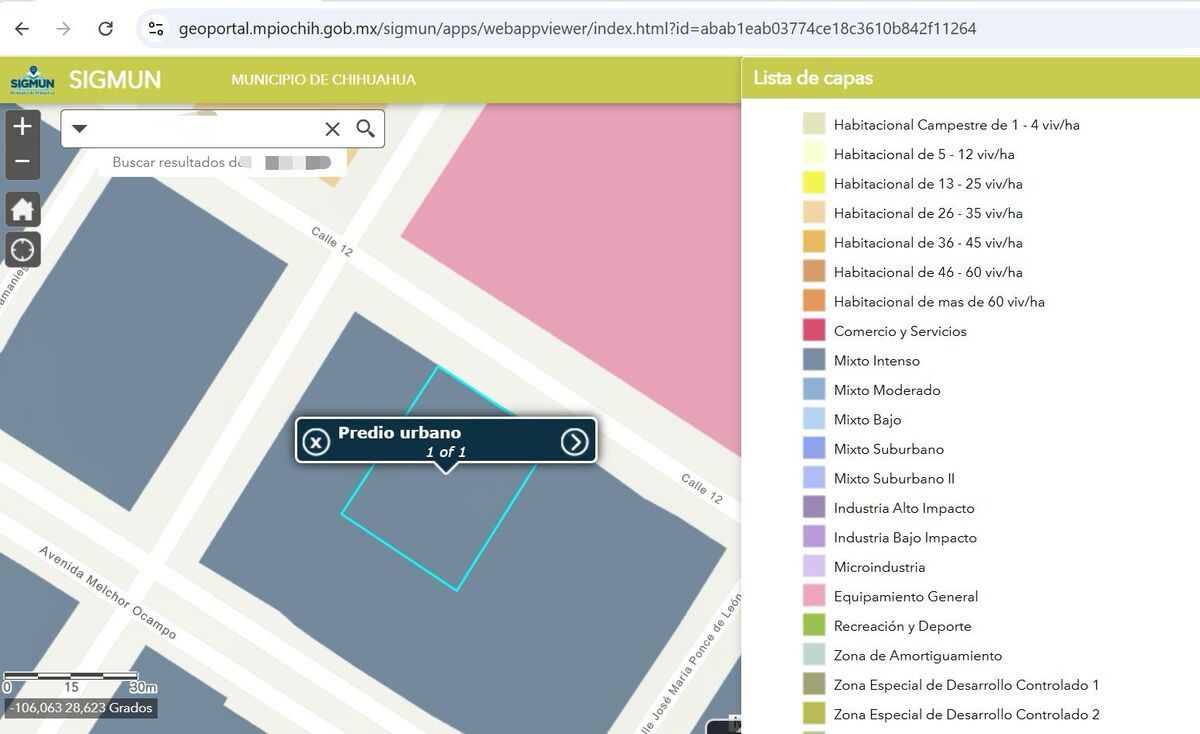Select Equipamiento General legend entry

pos(905,596)
